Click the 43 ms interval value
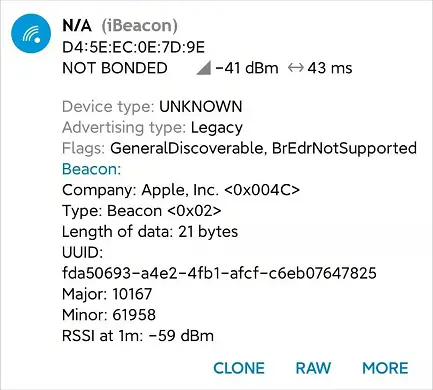 pos(330,68)
